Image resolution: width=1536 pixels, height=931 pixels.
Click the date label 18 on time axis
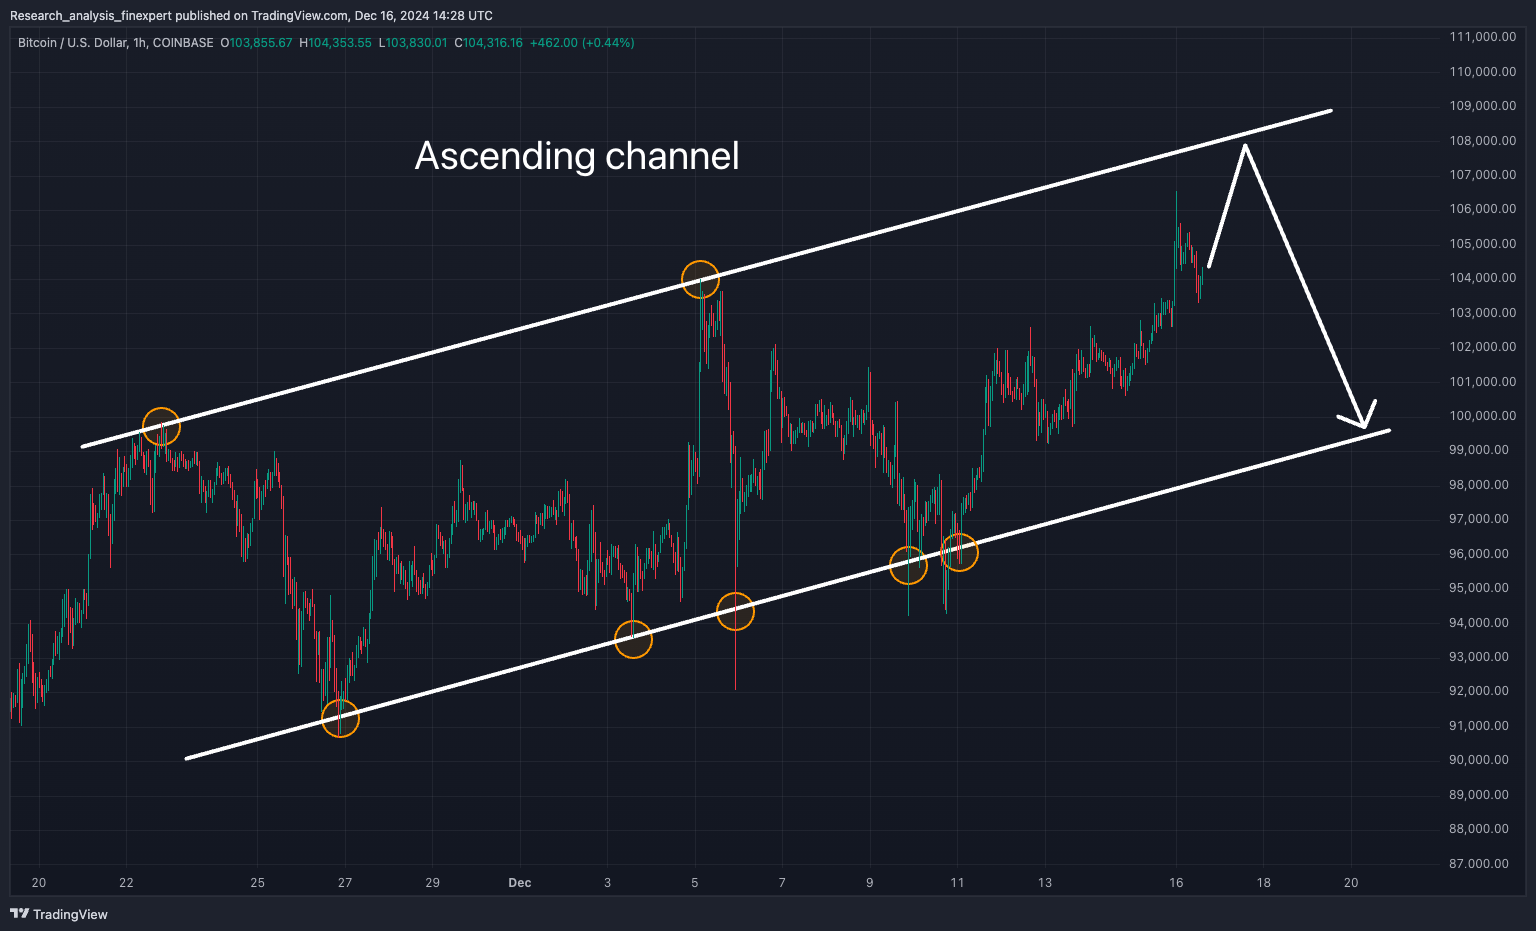tap(1264, 883)
